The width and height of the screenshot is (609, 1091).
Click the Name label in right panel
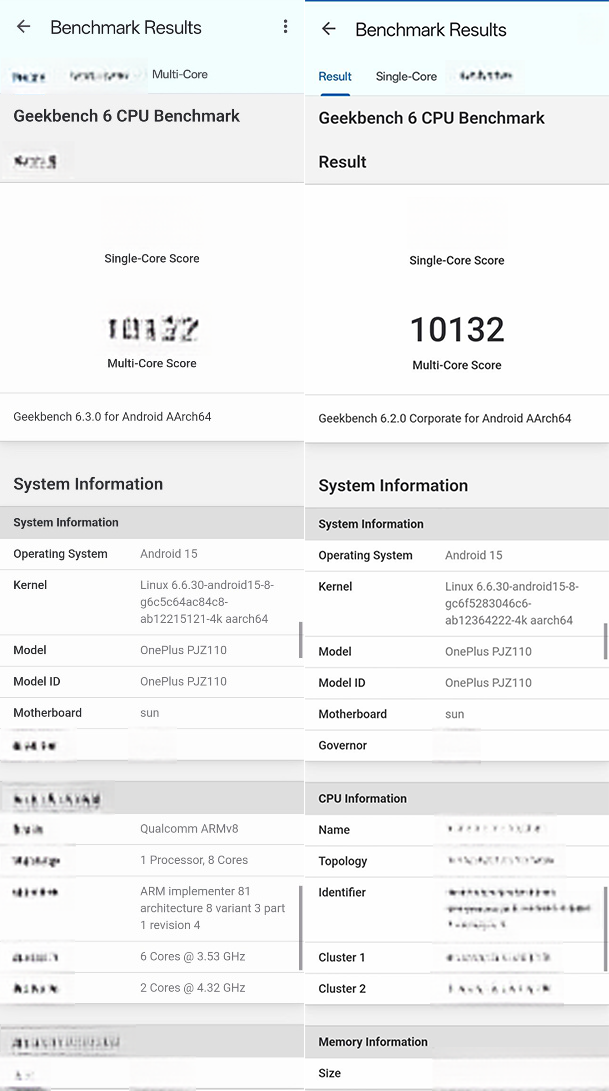[334, 829]
